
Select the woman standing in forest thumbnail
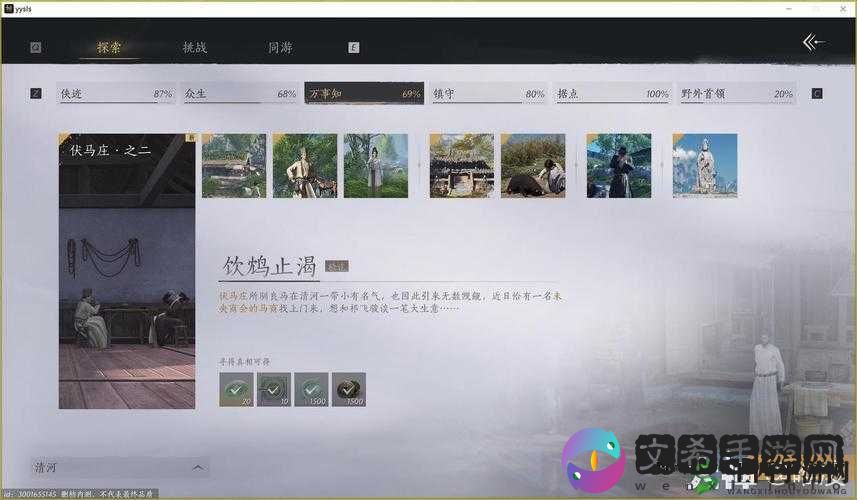click(376, 166)
